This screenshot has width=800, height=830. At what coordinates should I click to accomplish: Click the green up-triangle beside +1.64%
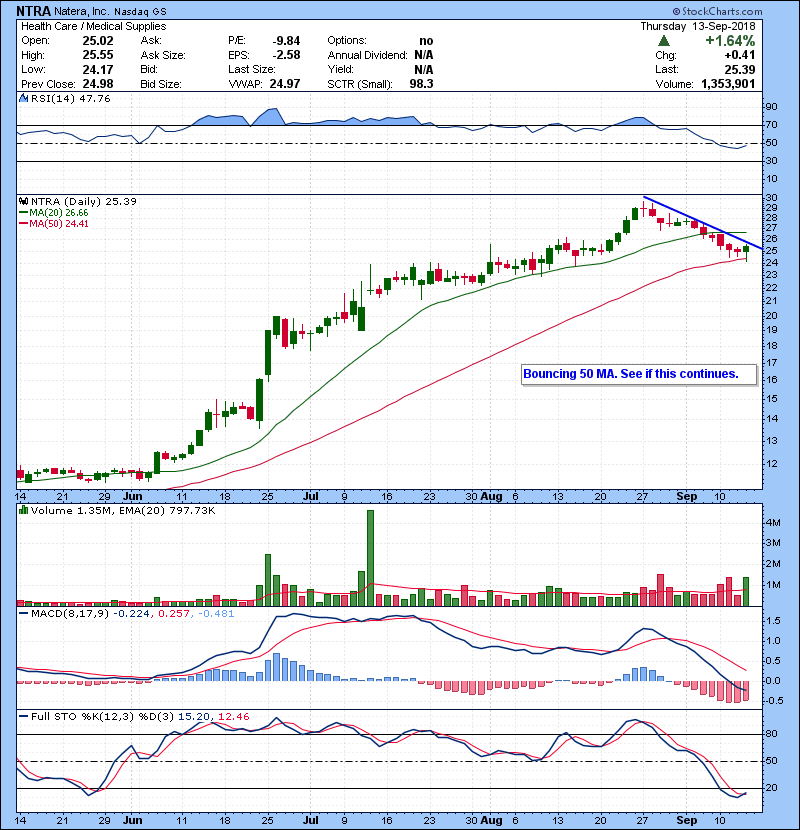[664, 41]
